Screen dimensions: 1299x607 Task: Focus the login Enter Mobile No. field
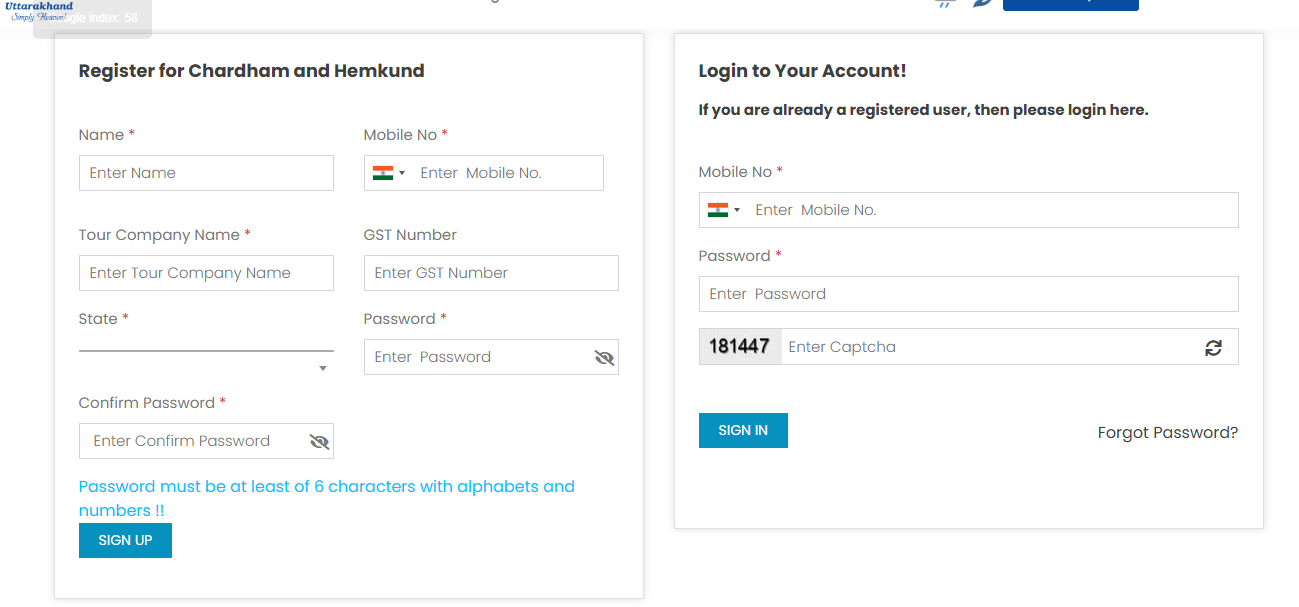990,210
